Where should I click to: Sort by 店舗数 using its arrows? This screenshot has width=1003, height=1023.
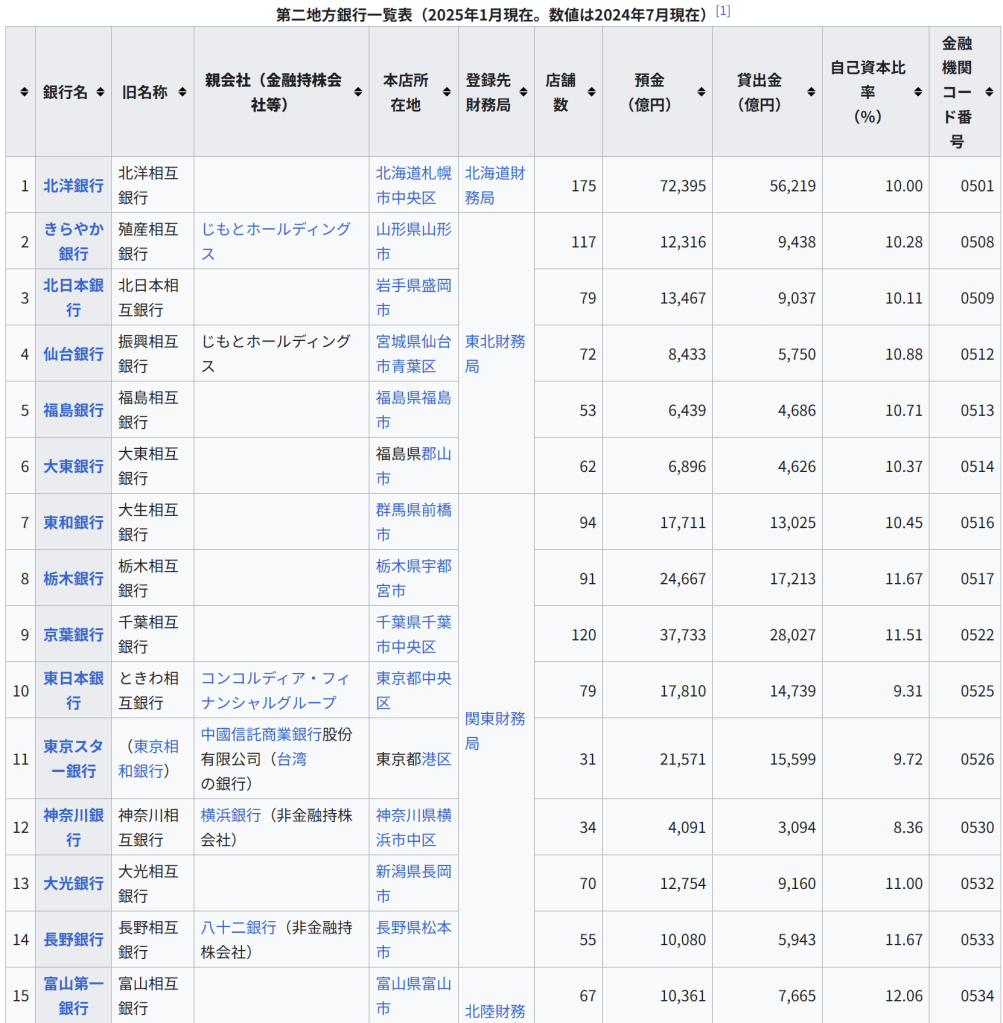coord(591,92)
